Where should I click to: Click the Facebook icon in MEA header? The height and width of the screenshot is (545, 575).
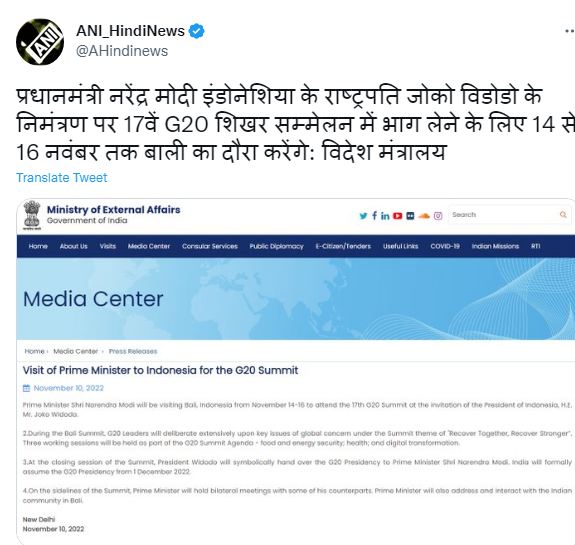coord(374,215)
